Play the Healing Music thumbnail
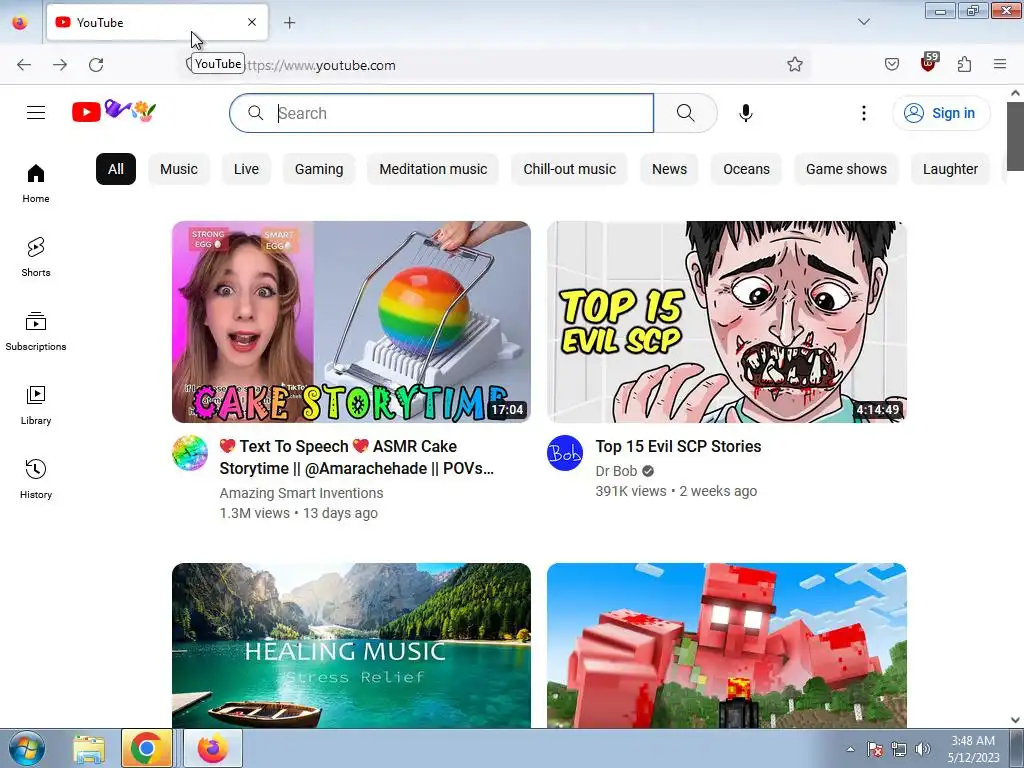Viewport: 1024px width, 768px height. tap(351, 645)
